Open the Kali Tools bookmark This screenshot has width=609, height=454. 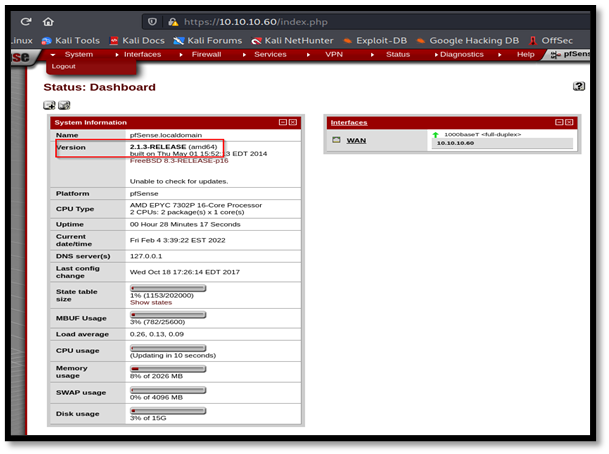click(71, 40)
